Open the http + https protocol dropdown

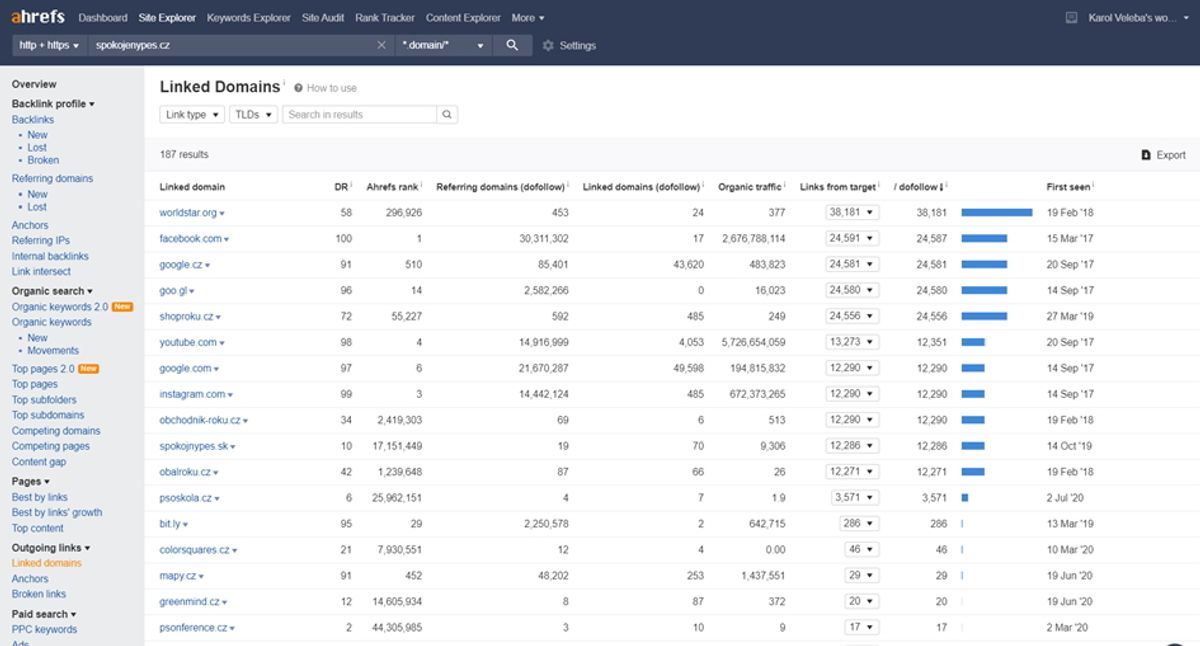coord(49,45)
